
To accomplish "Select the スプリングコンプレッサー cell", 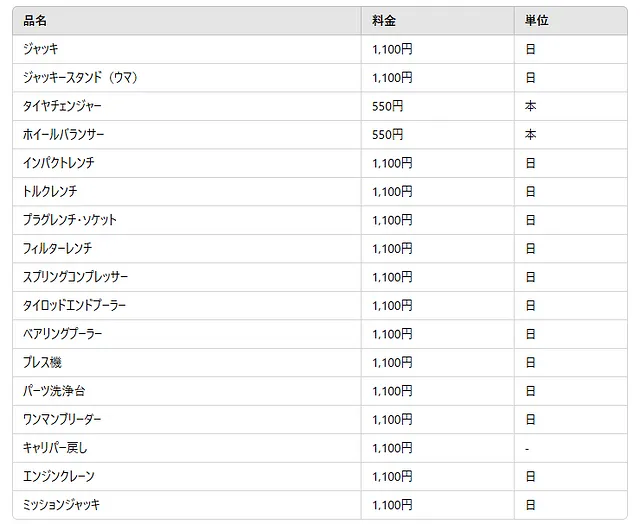I will [x=75, y=277].
